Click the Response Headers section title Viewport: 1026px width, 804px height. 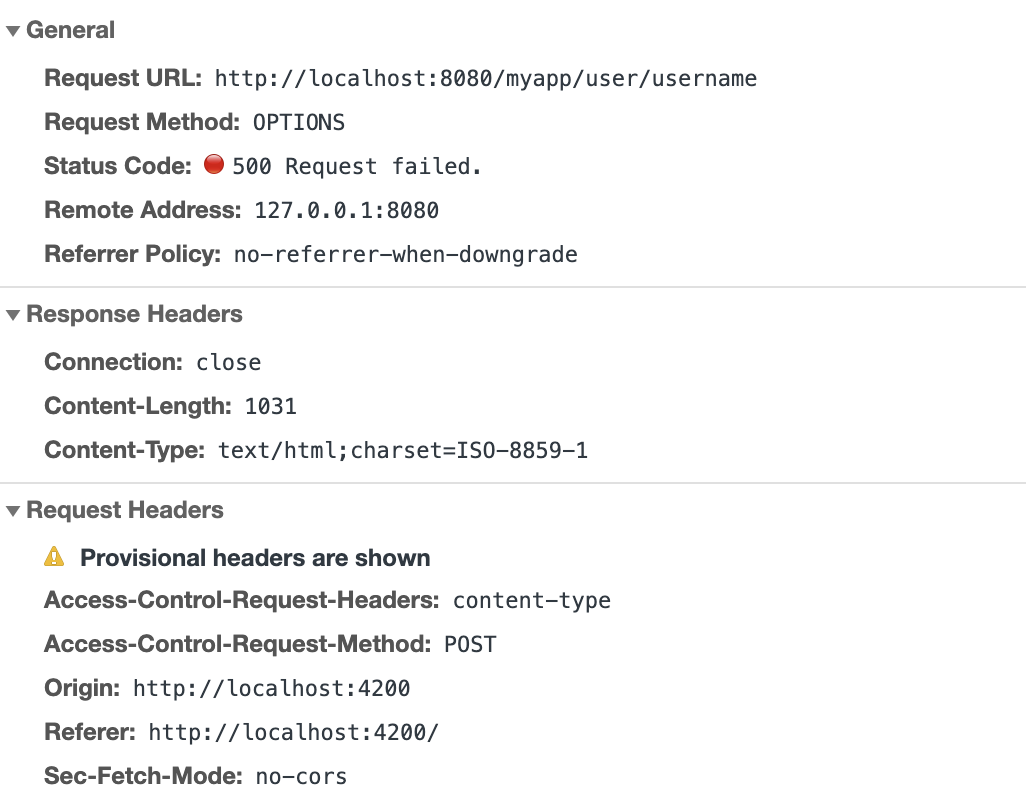pos(134,315)
